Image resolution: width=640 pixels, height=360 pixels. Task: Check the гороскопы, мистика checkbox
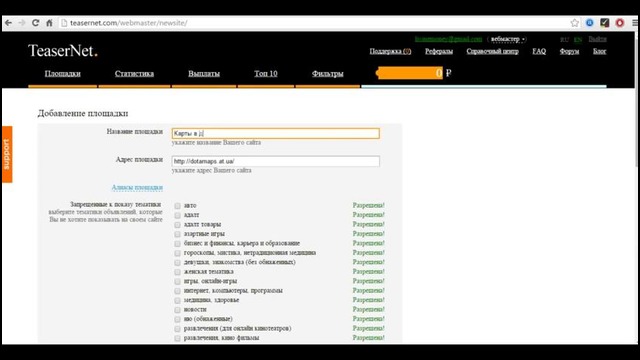point(178,253)
